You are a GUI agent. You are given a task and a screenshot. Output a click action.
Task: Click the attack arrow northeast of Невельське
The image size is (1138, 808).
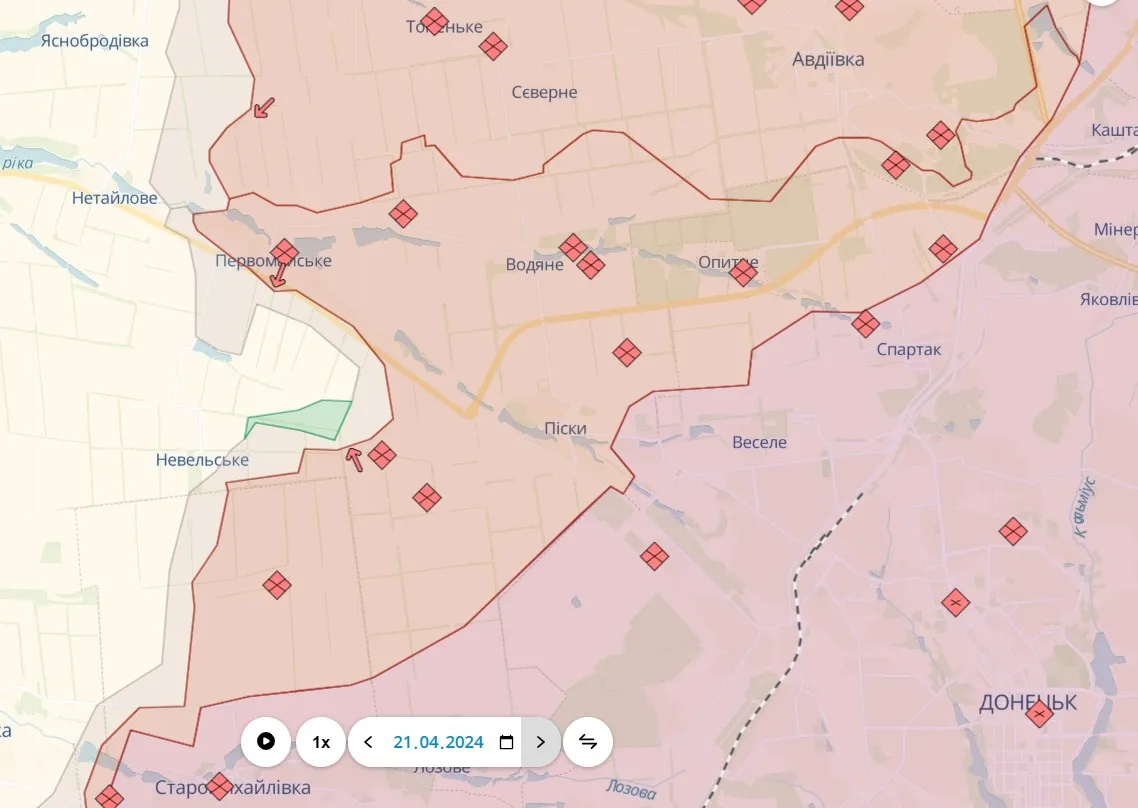353,459
